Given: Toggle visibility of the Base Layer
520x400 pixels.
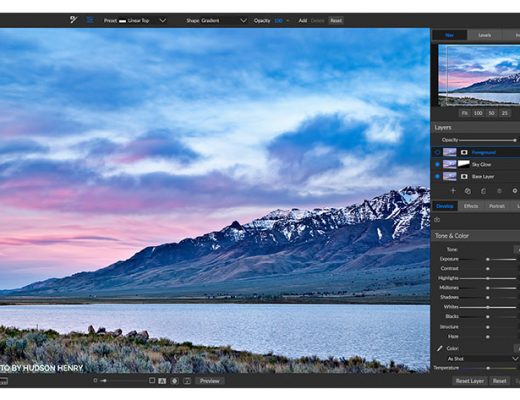Looking at the screenshot, I should [437, 176].
